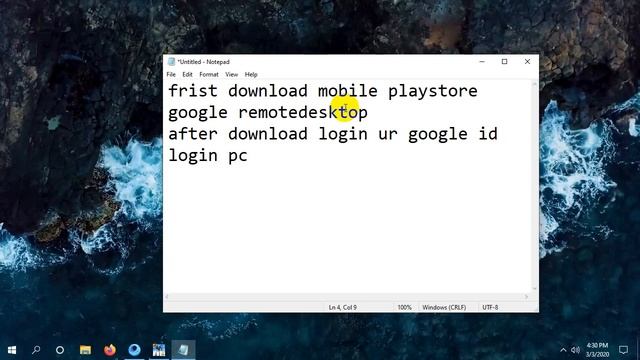Click the 'Ln 4, Col 9' status entry
The width and height of the screenshot is (640, 360).
(x=343, y=307)
